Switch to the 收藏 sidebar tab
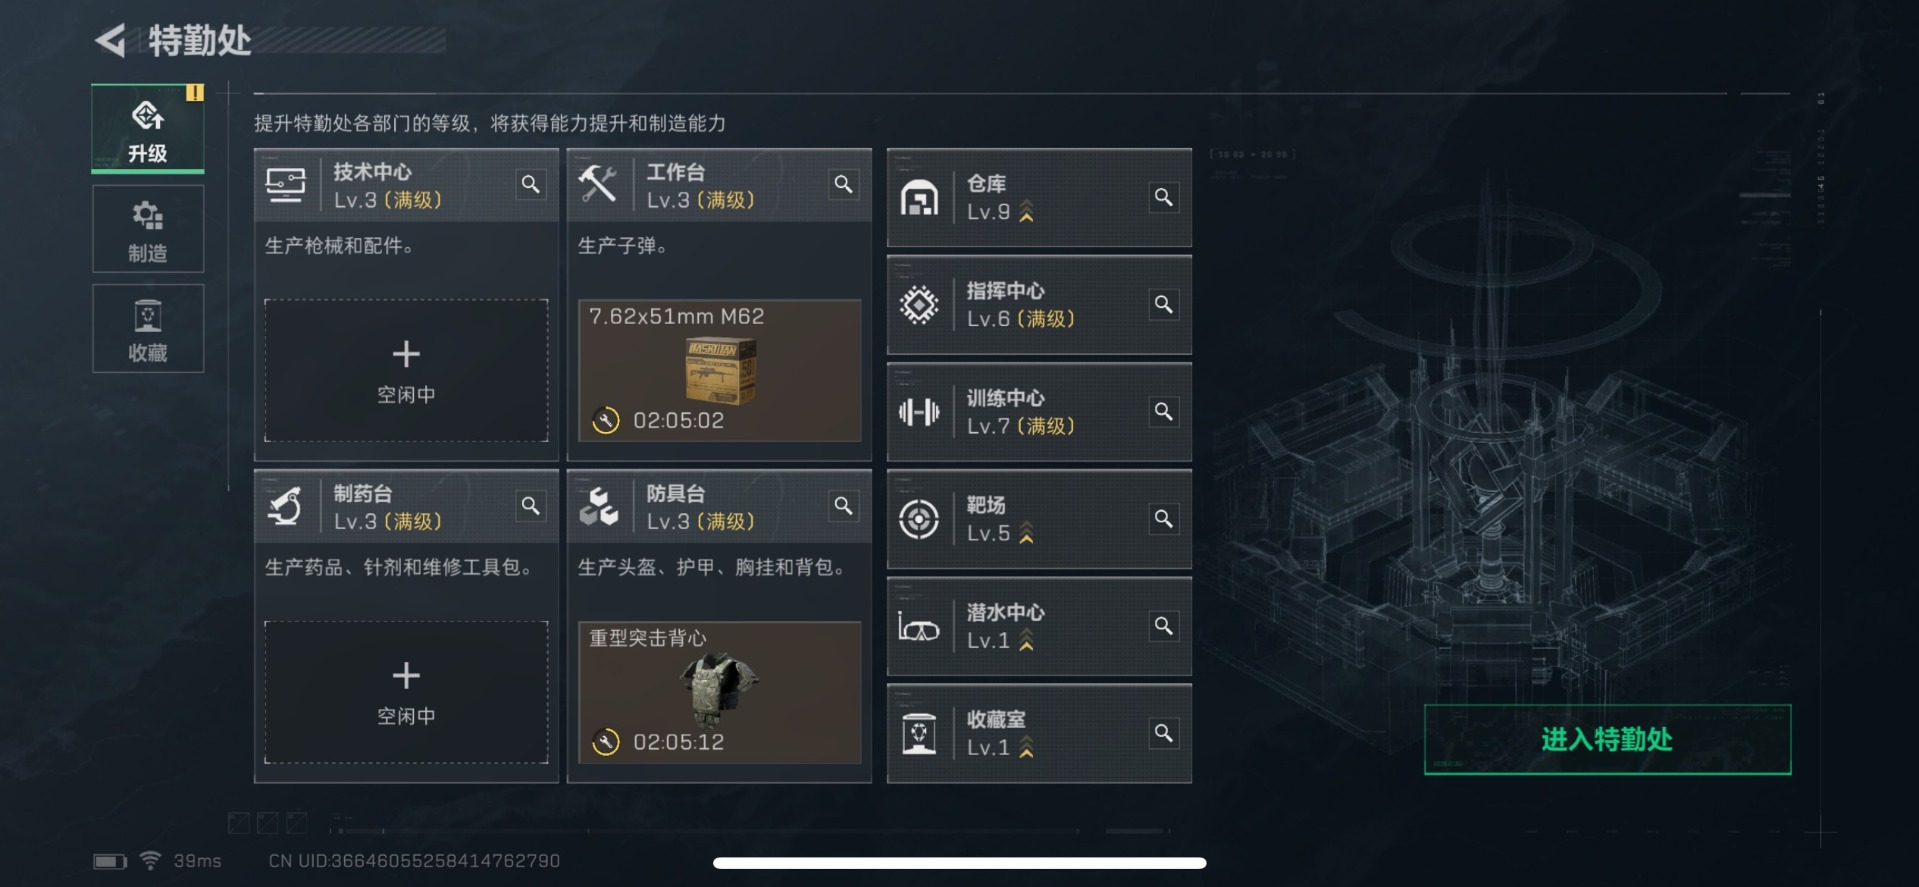 (x=148, y=328)
